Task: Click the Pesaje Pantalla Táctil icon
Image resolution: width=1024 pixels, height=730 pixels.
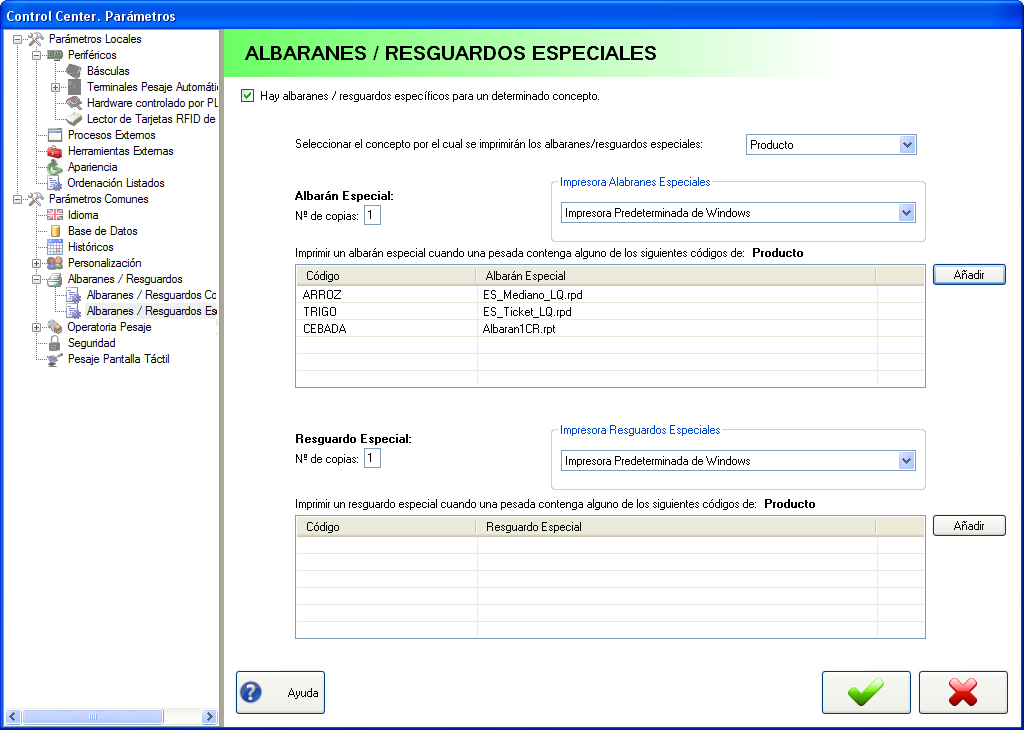Action: click(x=55, y=359)
